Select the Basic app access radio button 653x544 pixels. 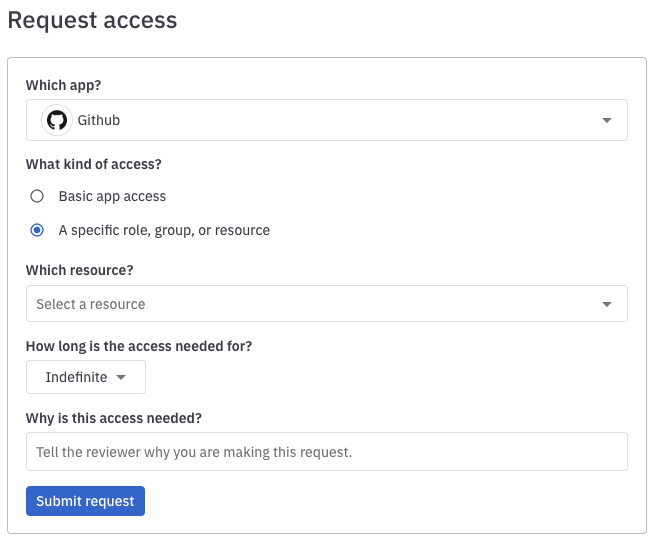(x=37, y=196)
